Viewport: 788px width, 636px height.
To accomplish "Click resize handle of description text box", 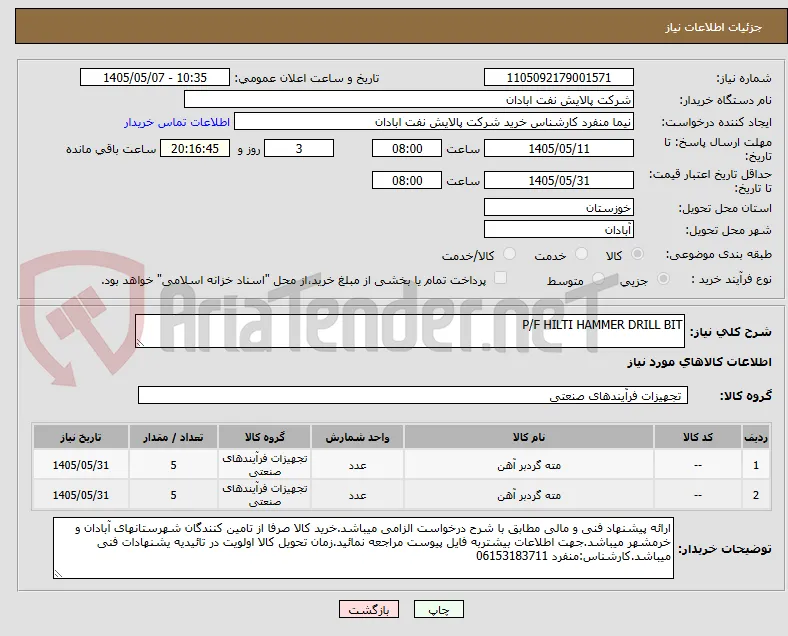I will click(x=140, y=343).
